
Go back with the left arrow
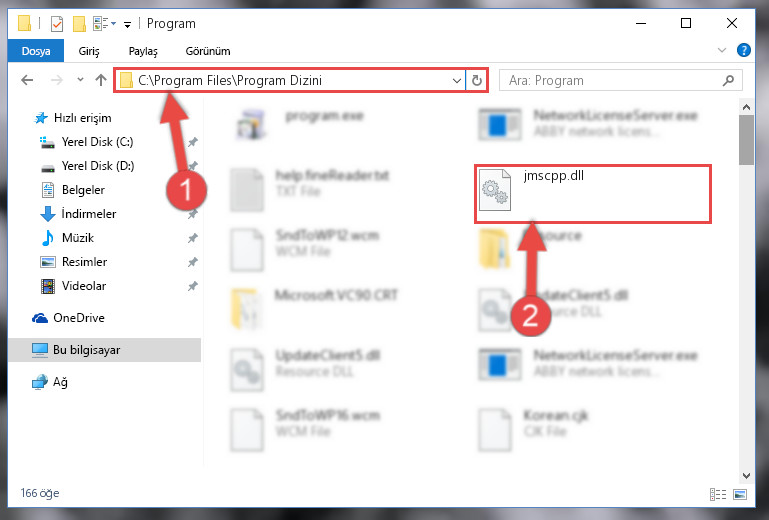pos(27,80)
